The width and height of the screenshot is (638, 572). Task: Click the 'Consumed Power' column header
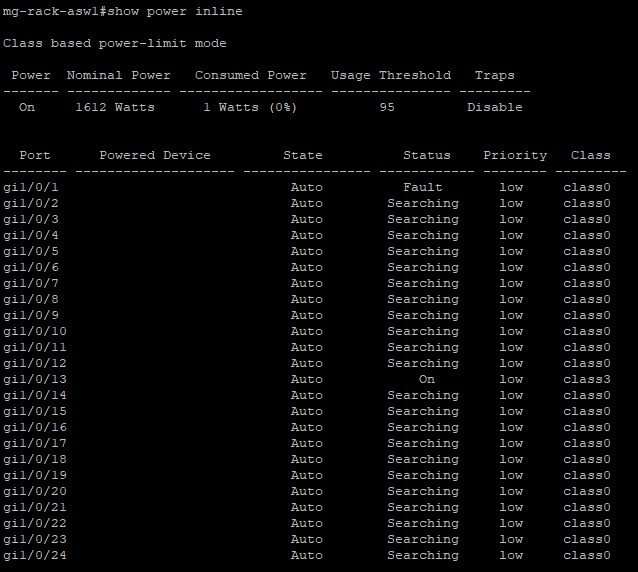tap(251, 75)
